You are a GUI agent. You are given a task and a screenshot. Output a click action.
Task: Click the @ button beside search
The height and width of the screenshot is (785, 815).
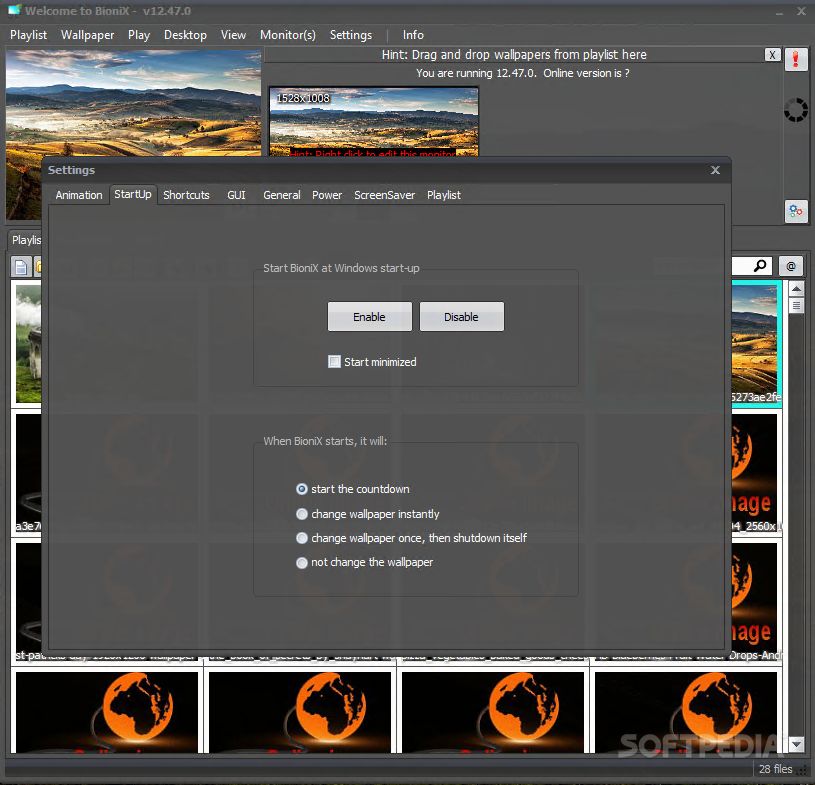(x=791, y=266)
